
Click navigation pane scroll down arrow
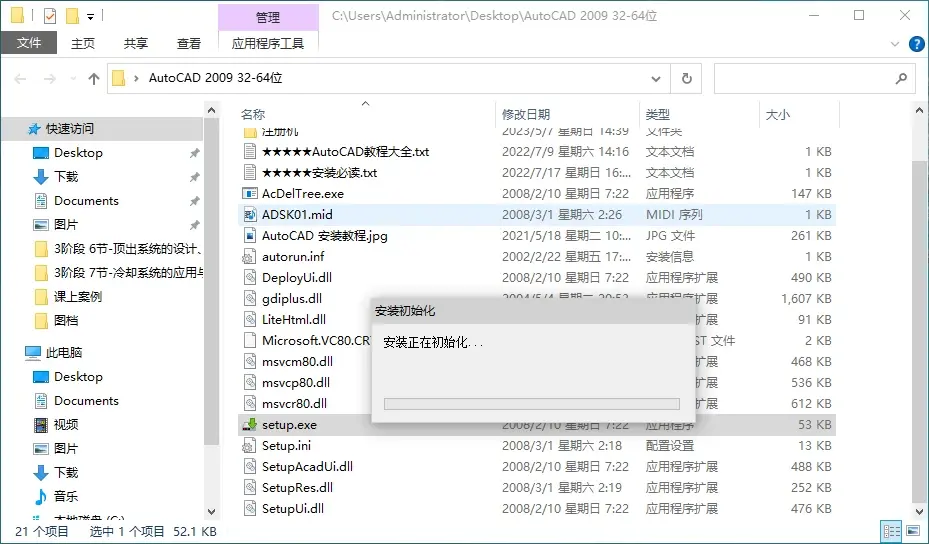click(211, 511)
